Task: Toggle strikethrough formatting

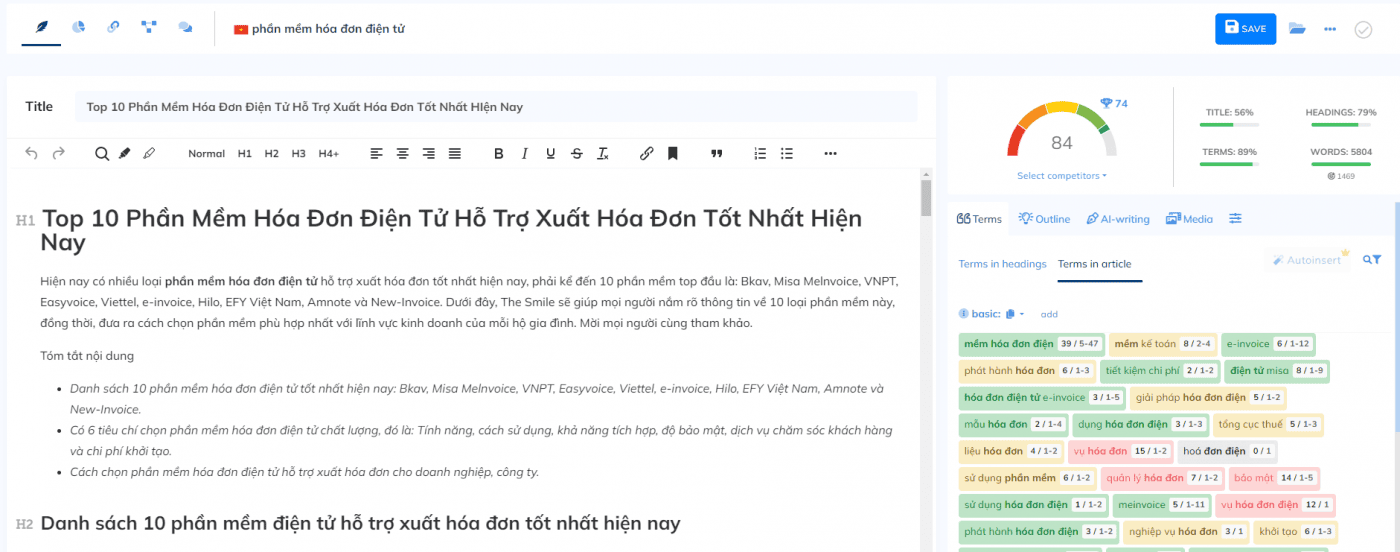Action: [x=577, y=153]
